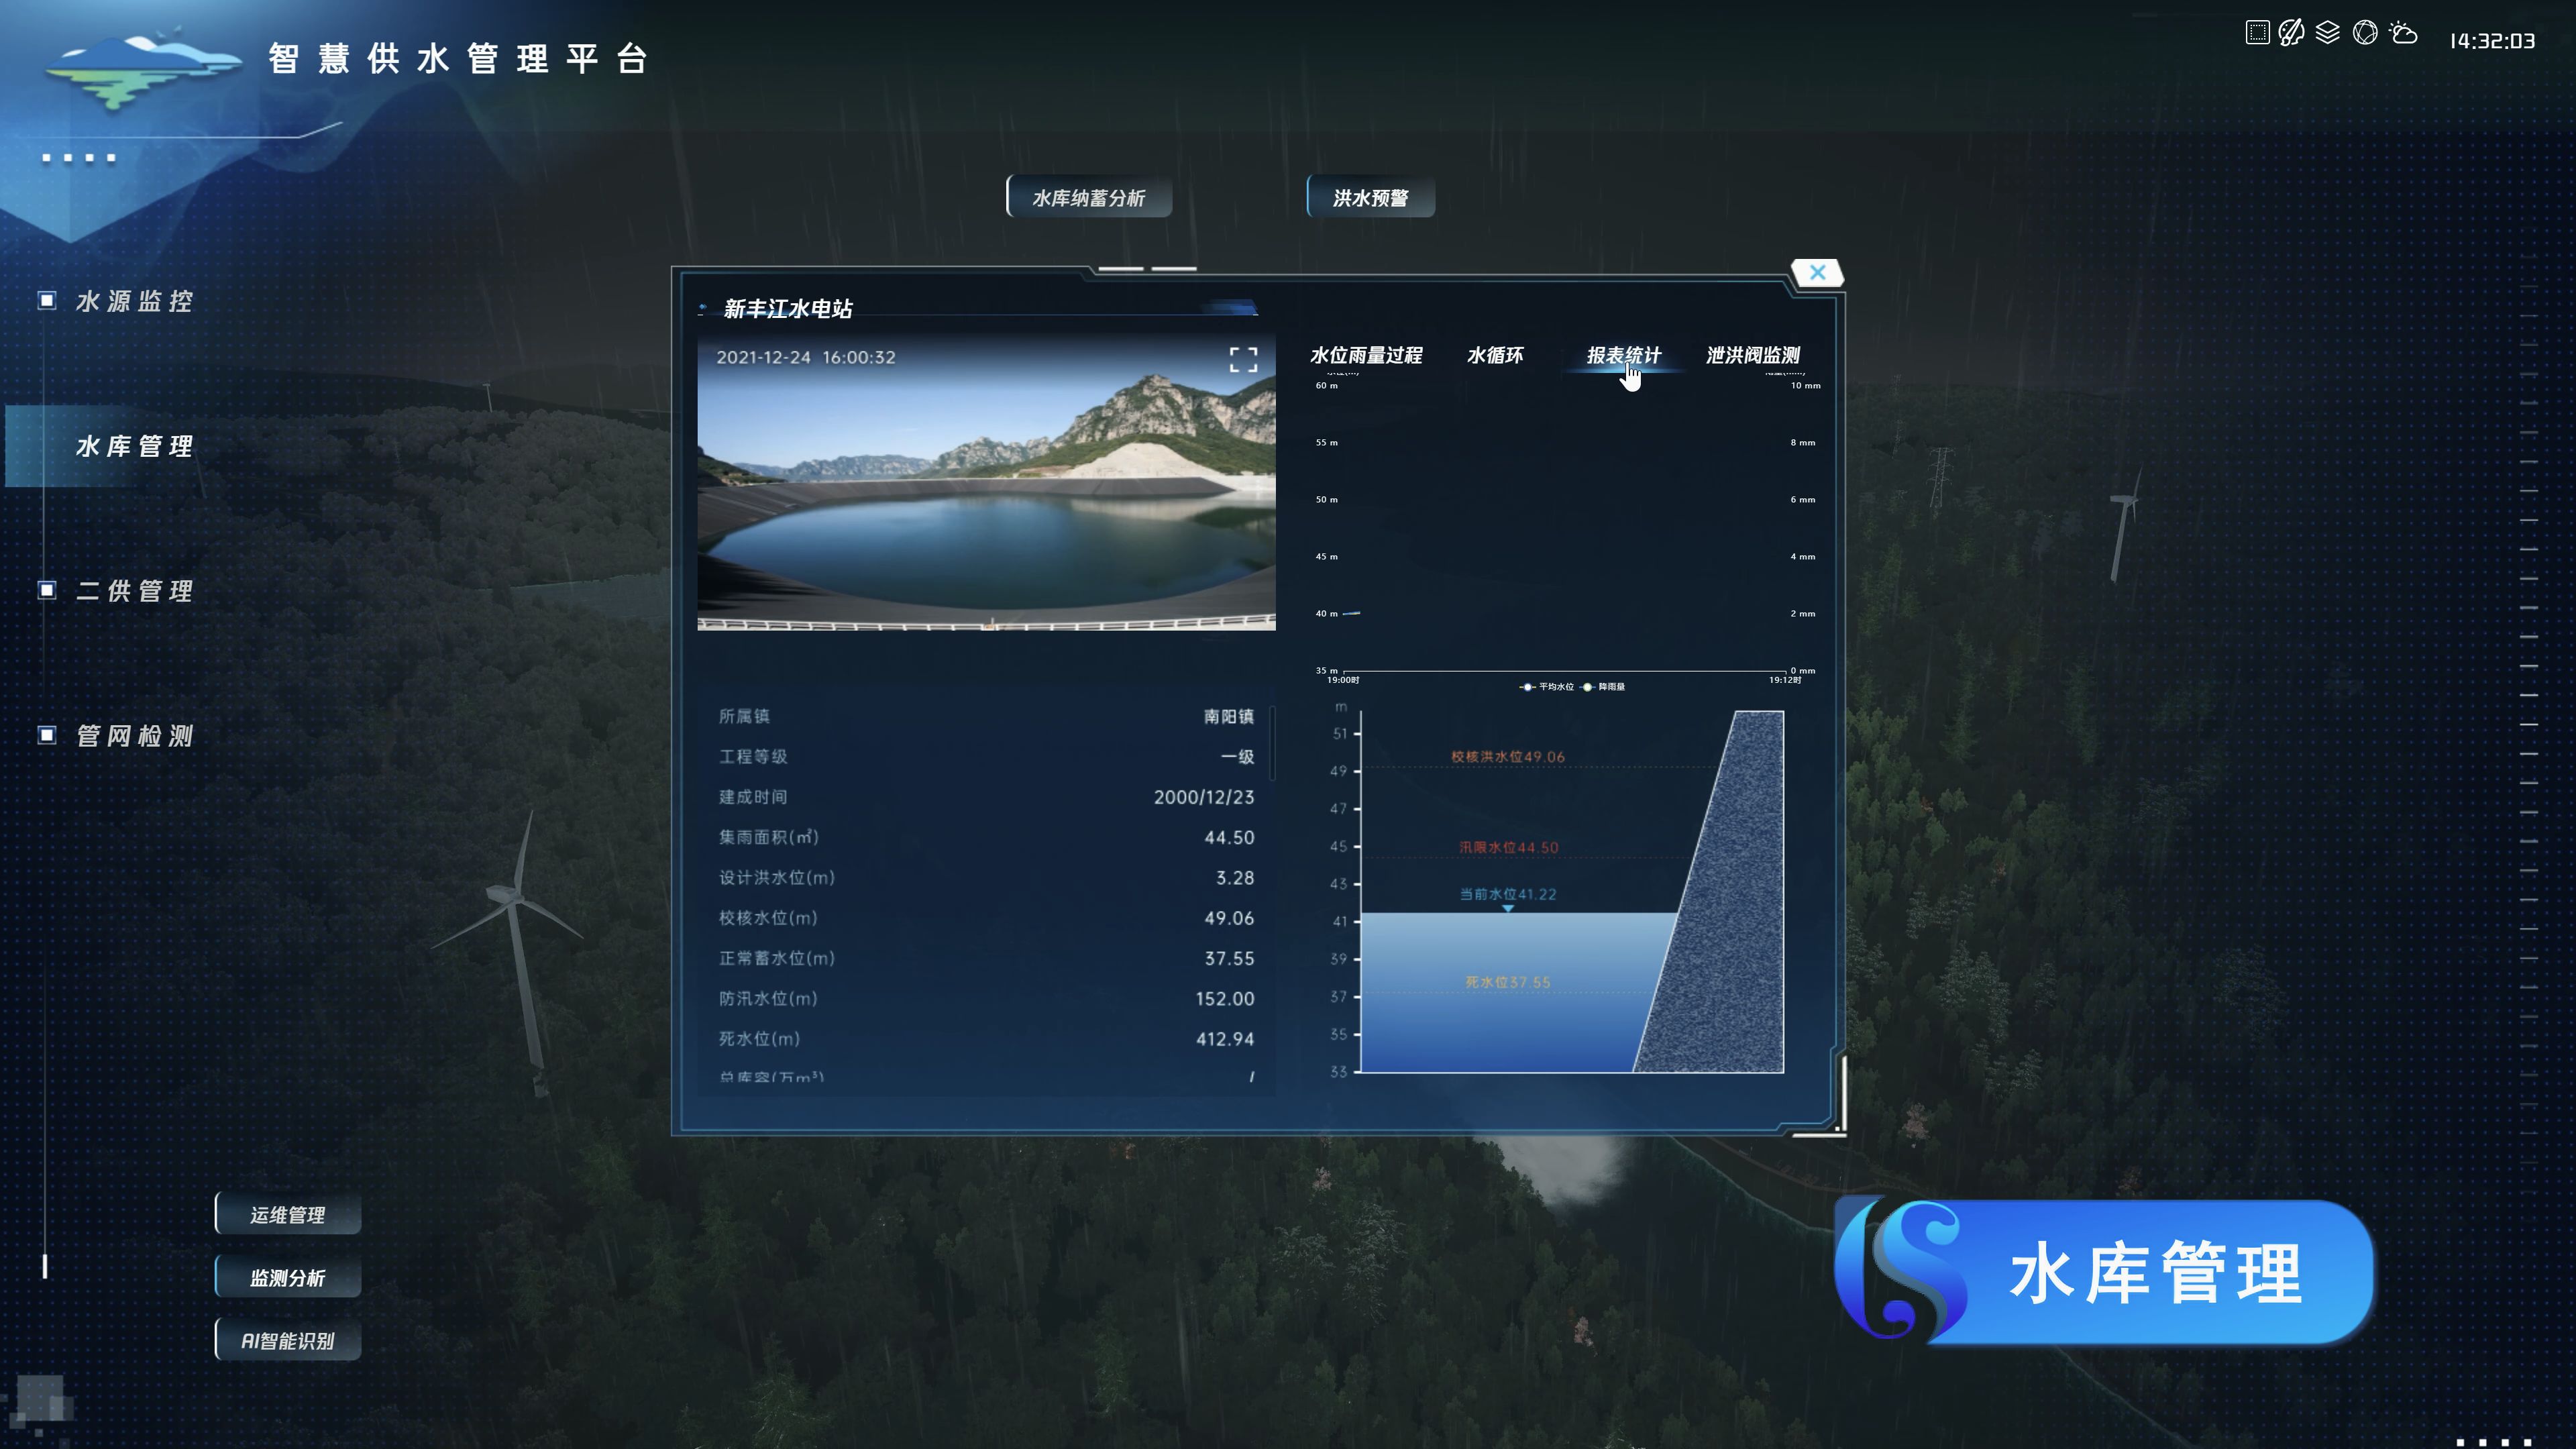
Task: Switch to the 水位雨量过程 tab
Action: click(1366, 355)
